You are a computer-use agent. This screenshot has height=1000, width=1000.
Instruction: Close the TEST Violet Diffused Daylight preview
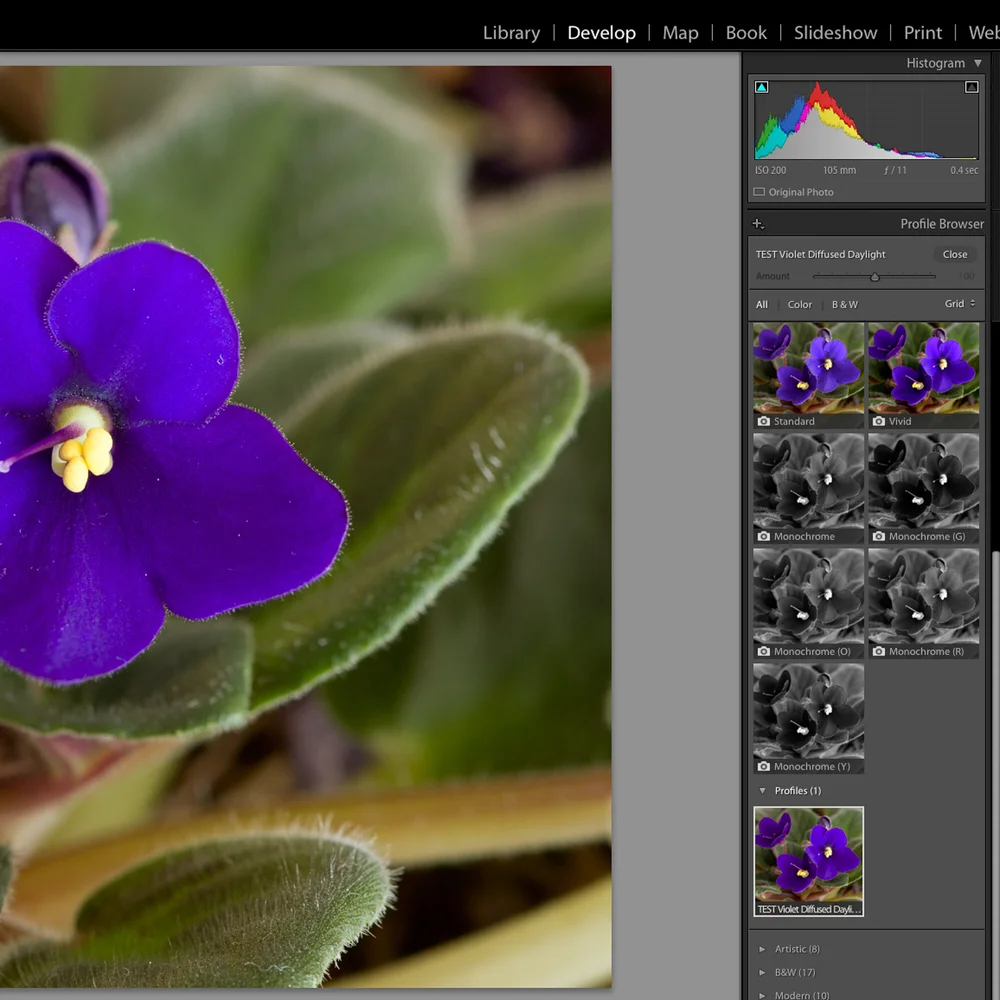[954, 254]
